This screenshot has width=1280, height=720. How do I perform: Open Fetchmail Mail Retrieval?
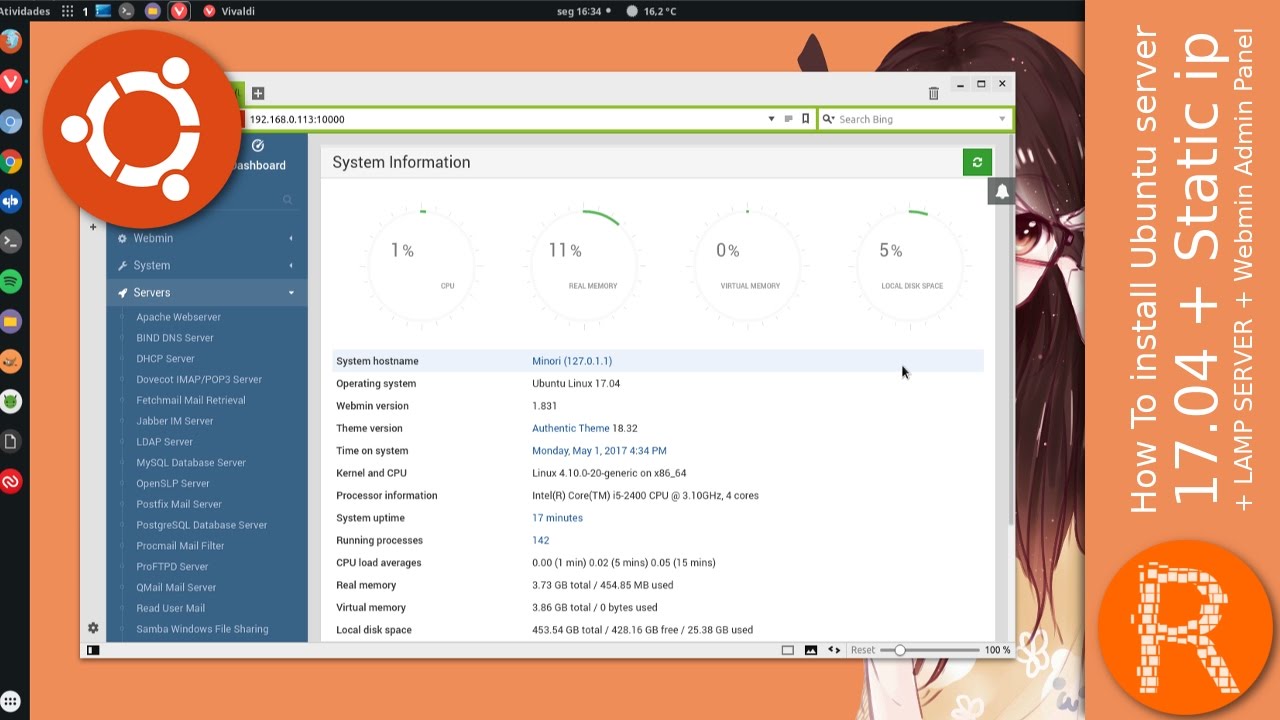pyautogui.click(x=191, y=400)
